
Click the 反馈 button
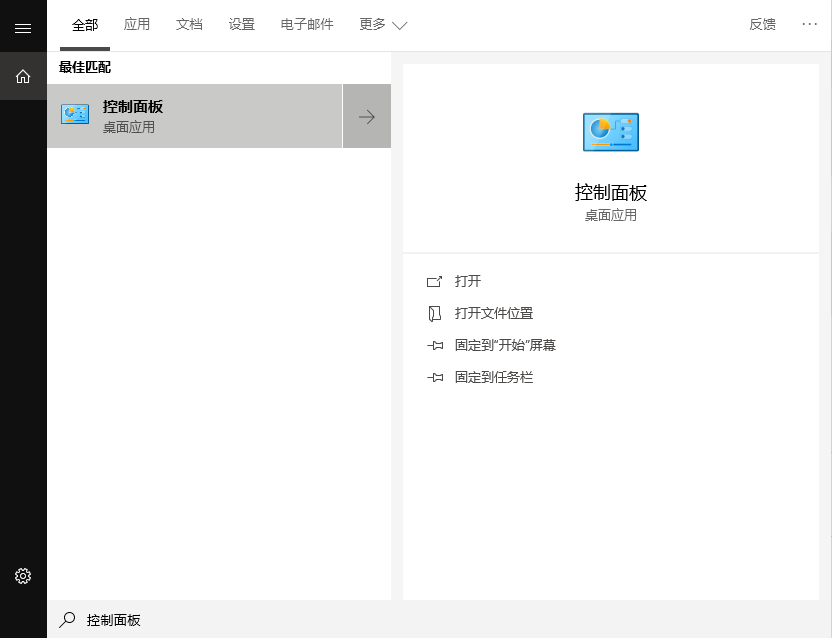(x=762, y=24)
